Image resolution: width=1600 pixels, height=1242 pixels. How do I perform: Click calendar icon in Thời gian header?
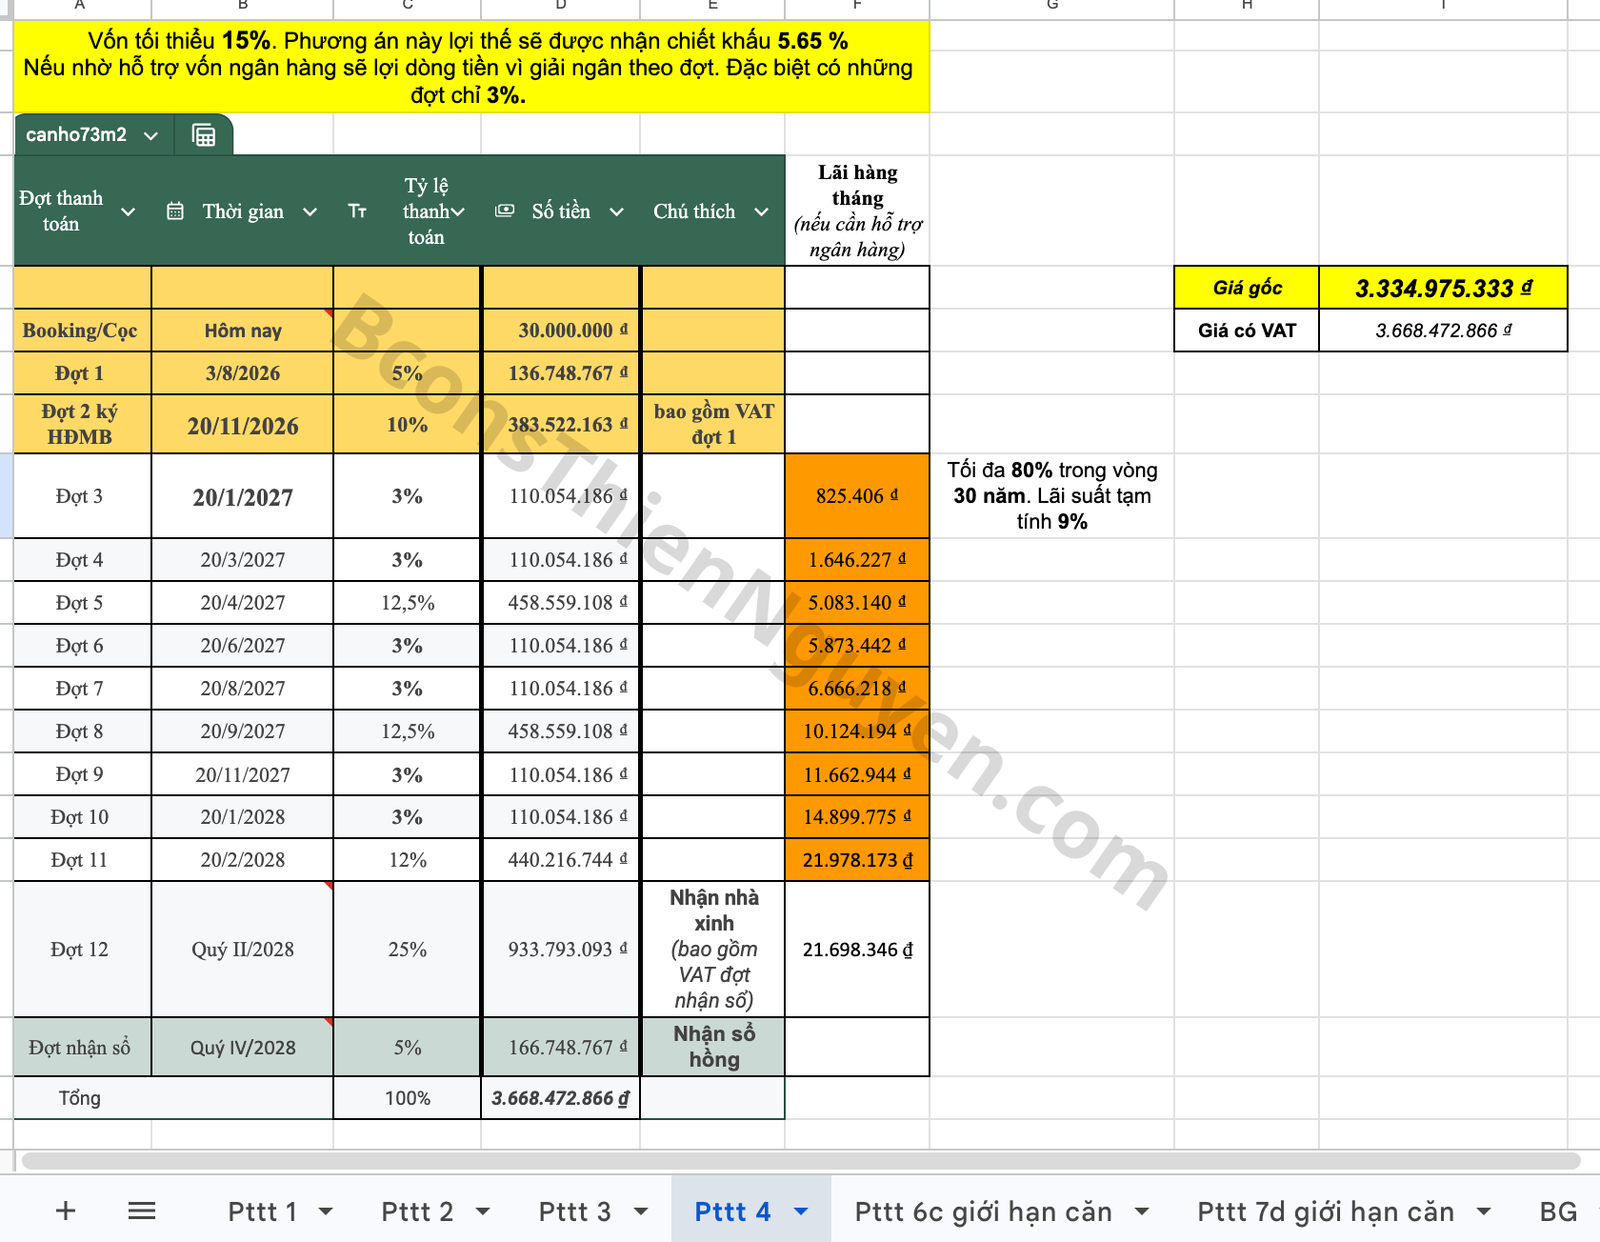[x=175, y=211]
